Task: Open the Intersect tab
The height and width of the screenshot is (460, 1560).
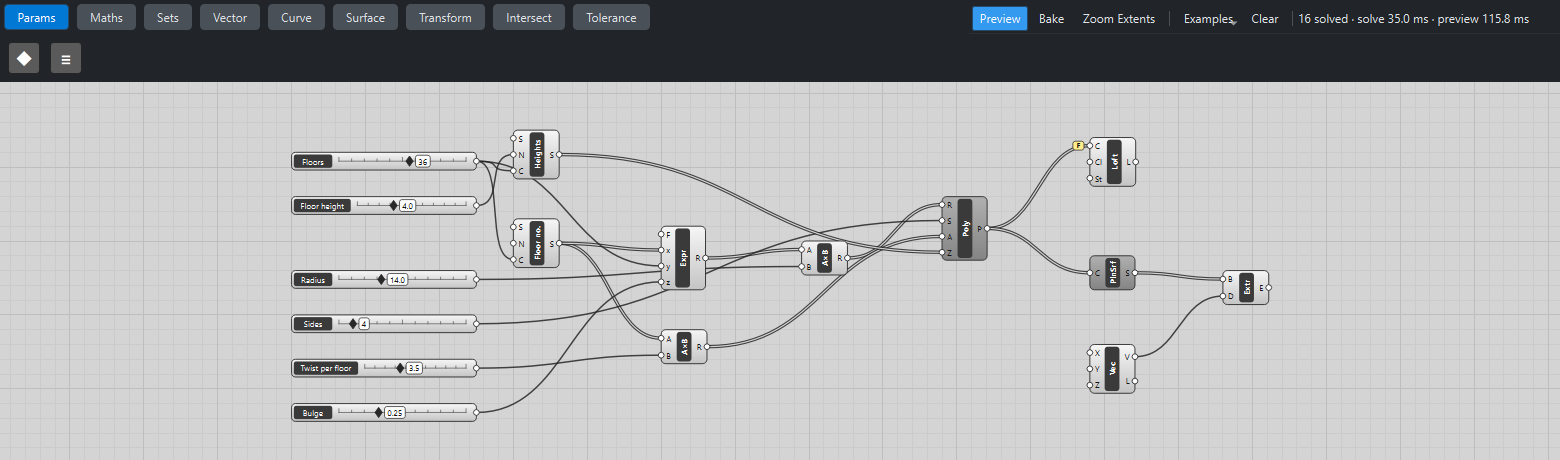Action: pos(529,17)
